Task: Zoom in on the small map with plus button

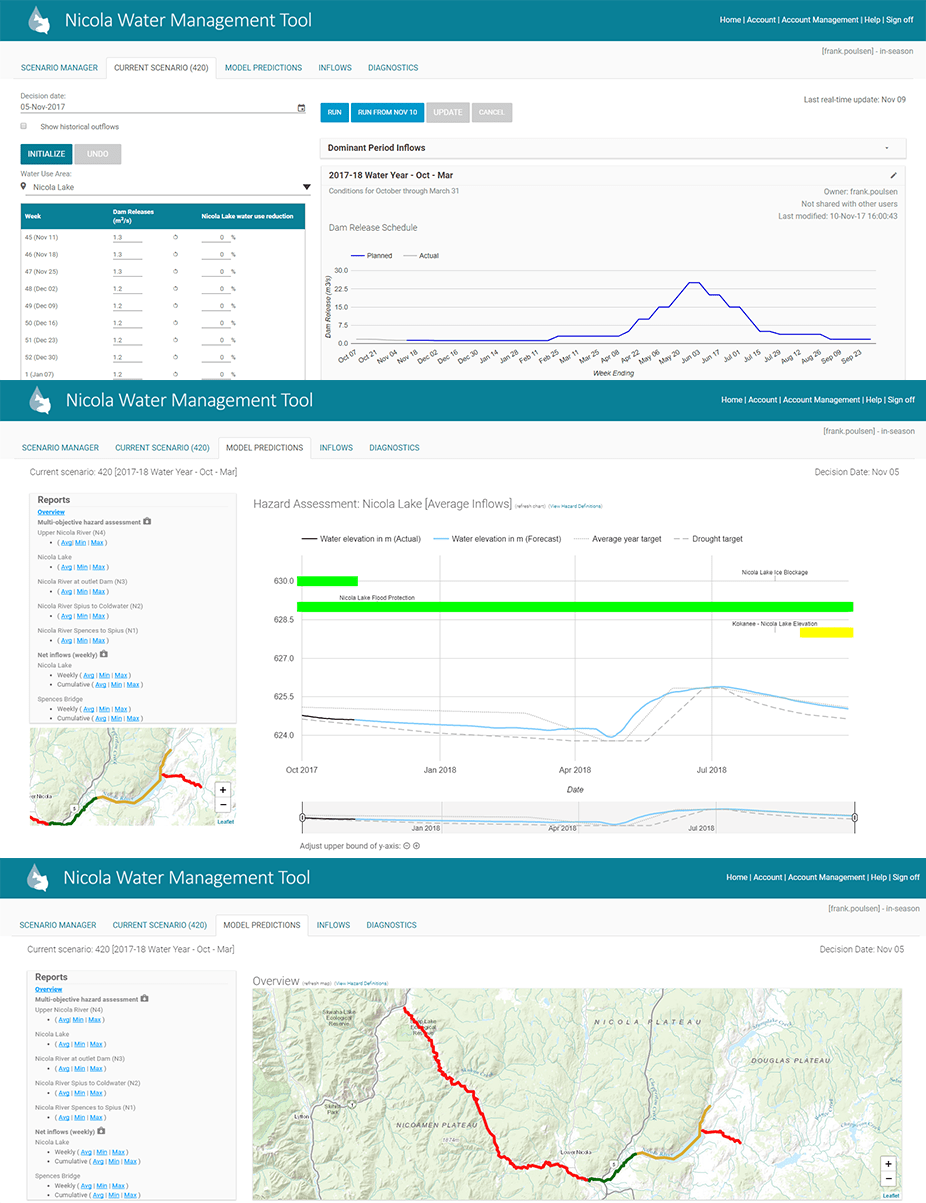Action: (221, 789)
